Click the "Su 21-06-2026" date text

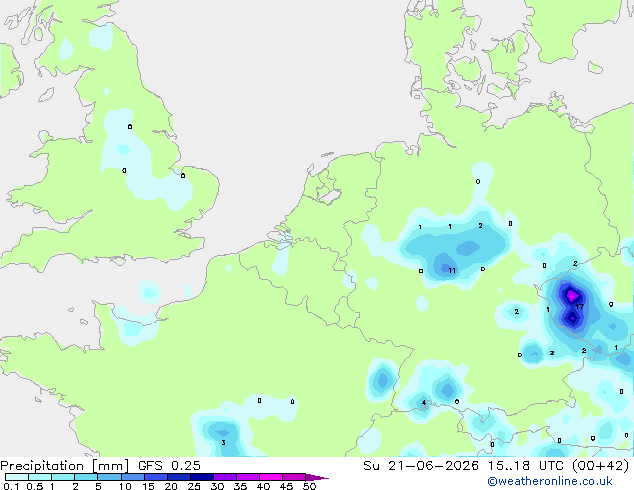(x=421, y=466)
